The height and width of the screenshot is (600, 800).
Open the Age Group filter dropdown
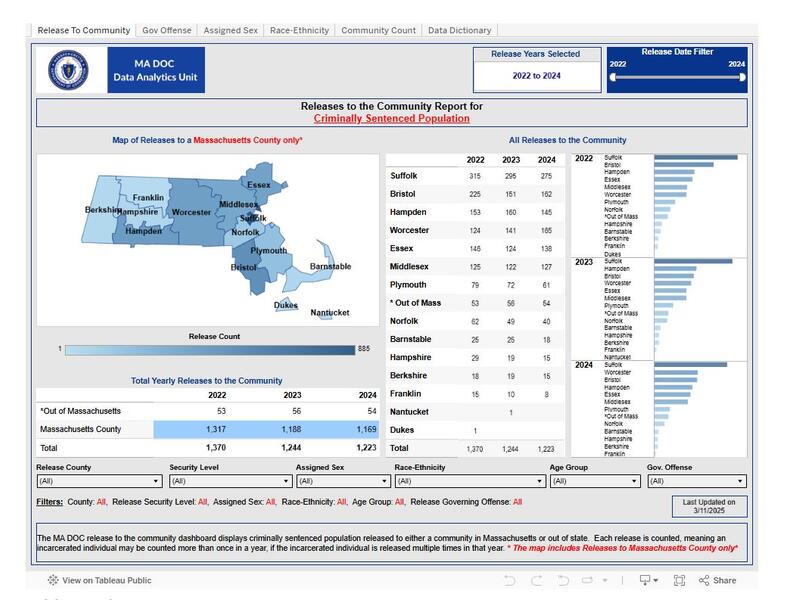pos(594,481)
